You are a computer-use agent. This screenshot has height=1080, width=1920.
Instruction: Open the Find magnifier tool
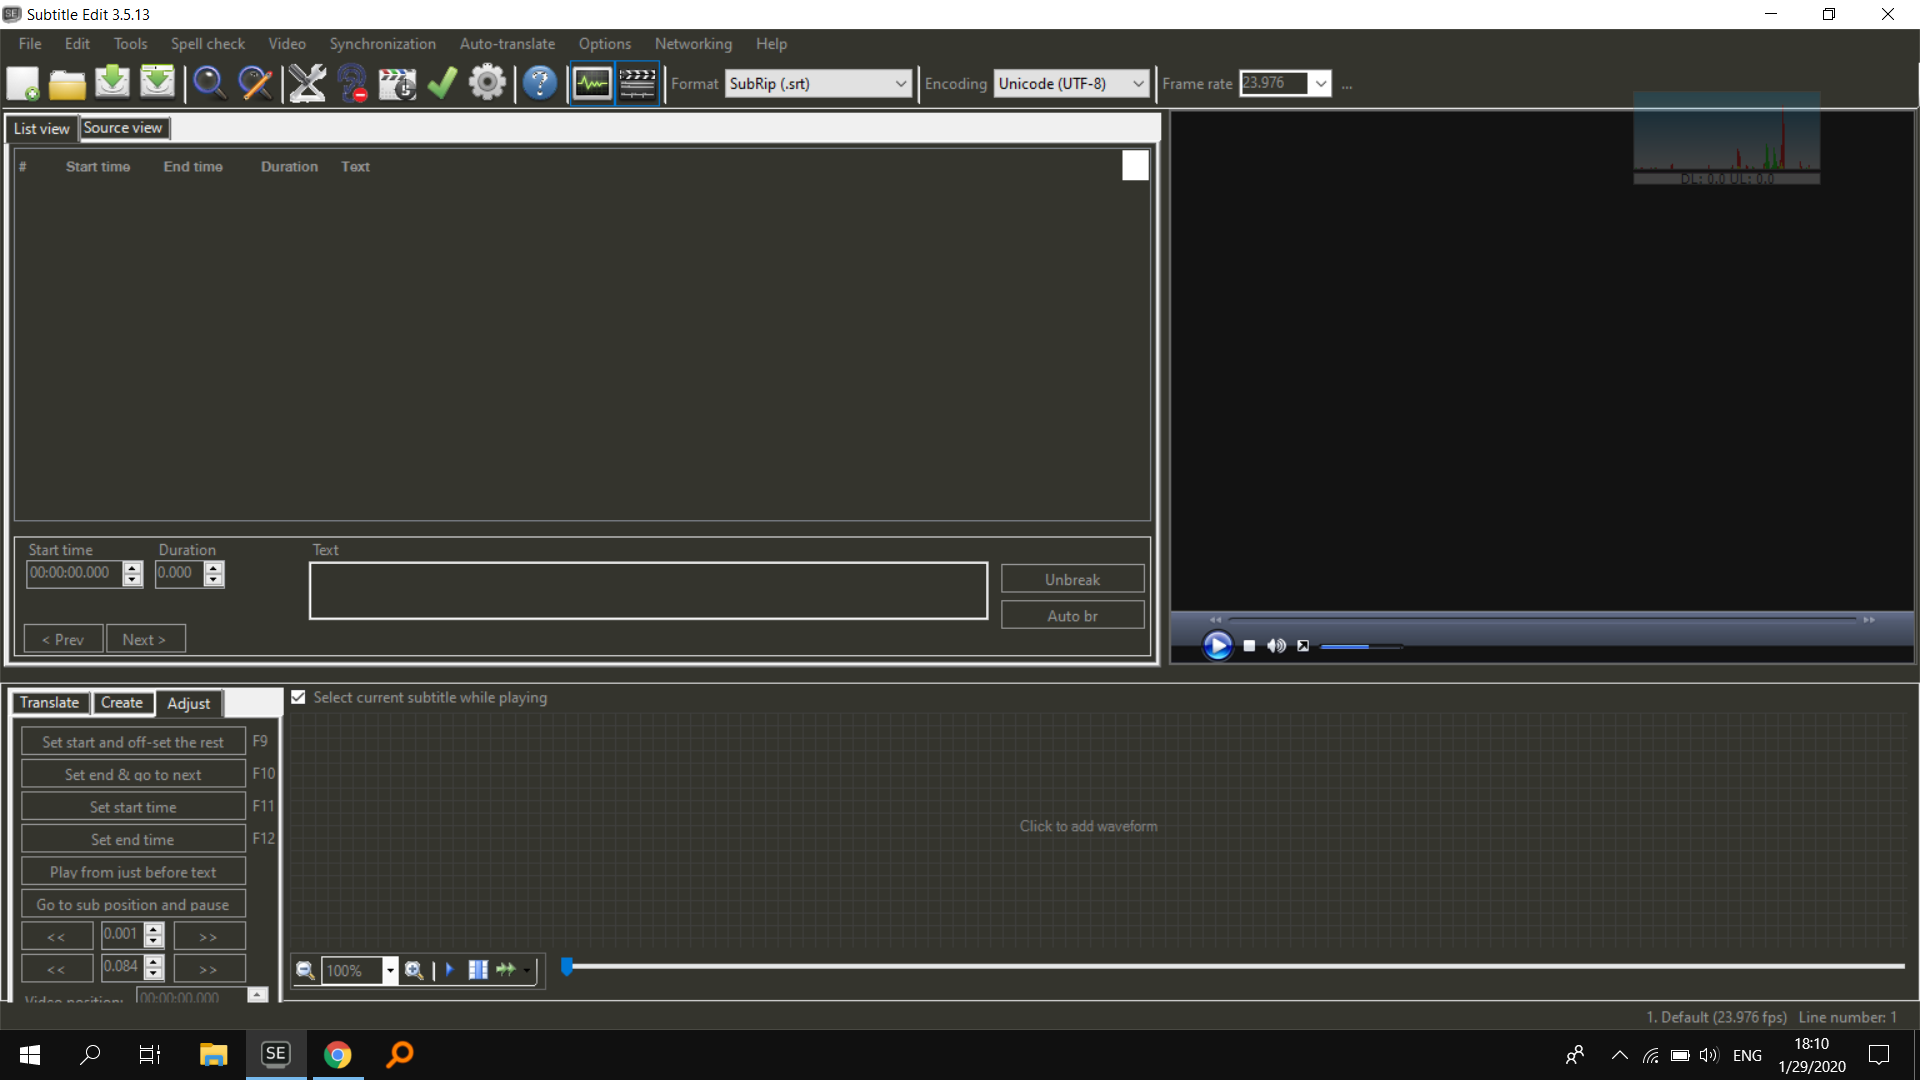click(209, 83)
